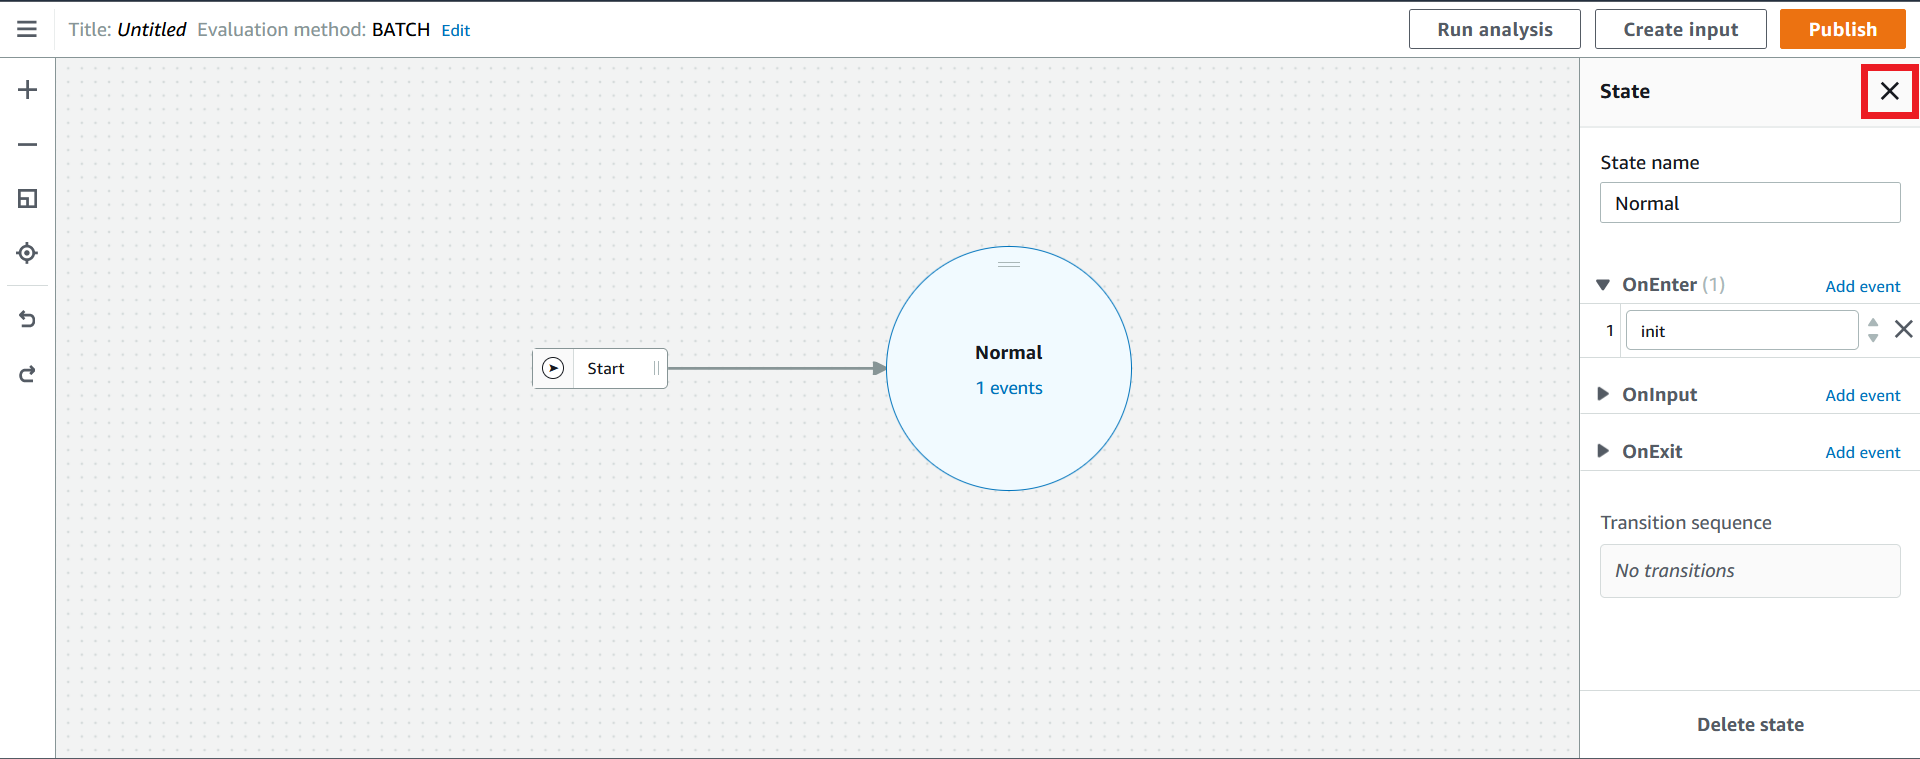Viewport: 1920px width, 759px height.
Task: Undo the last action
Action: 27,319
